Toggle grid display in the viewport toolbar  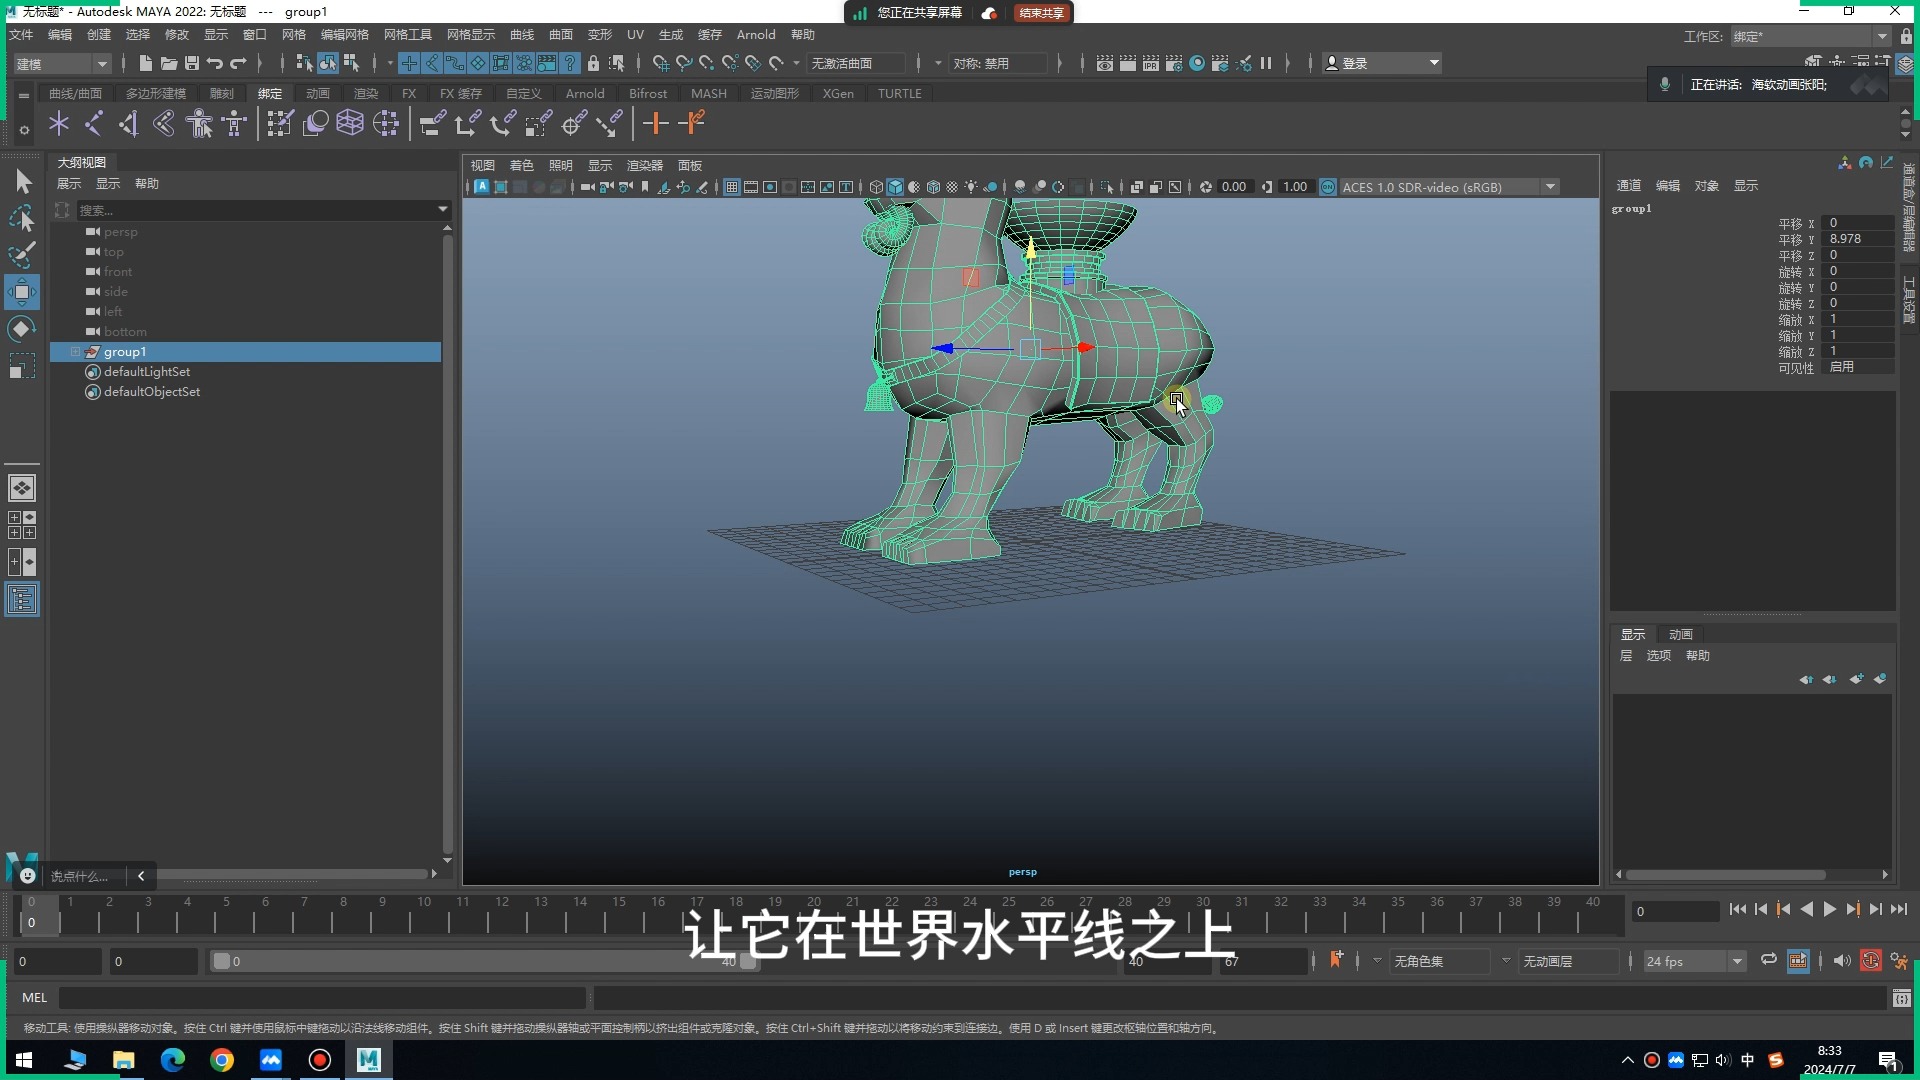[x=731, y=187]
